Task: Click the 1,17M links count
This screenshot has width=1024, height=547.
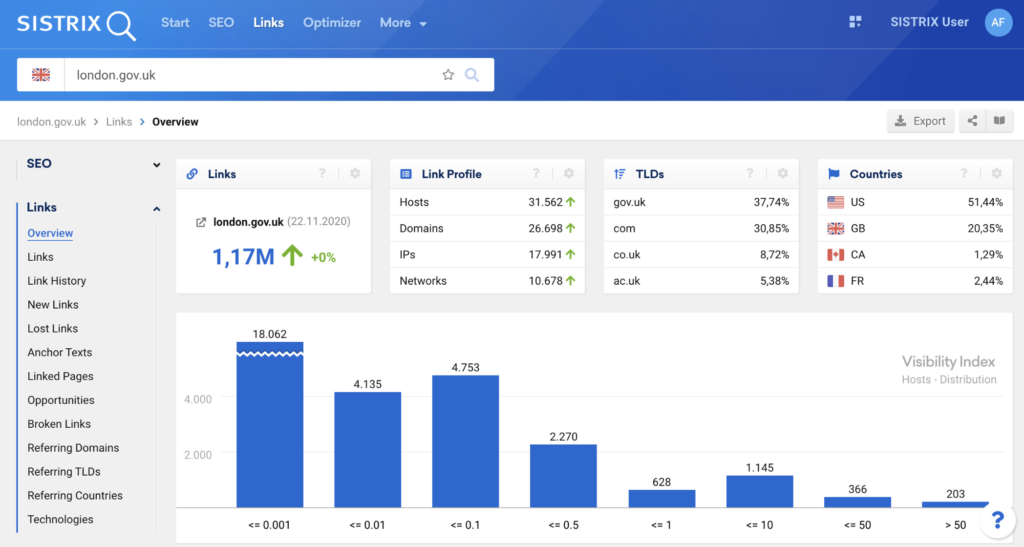Action: click(243, 257)
